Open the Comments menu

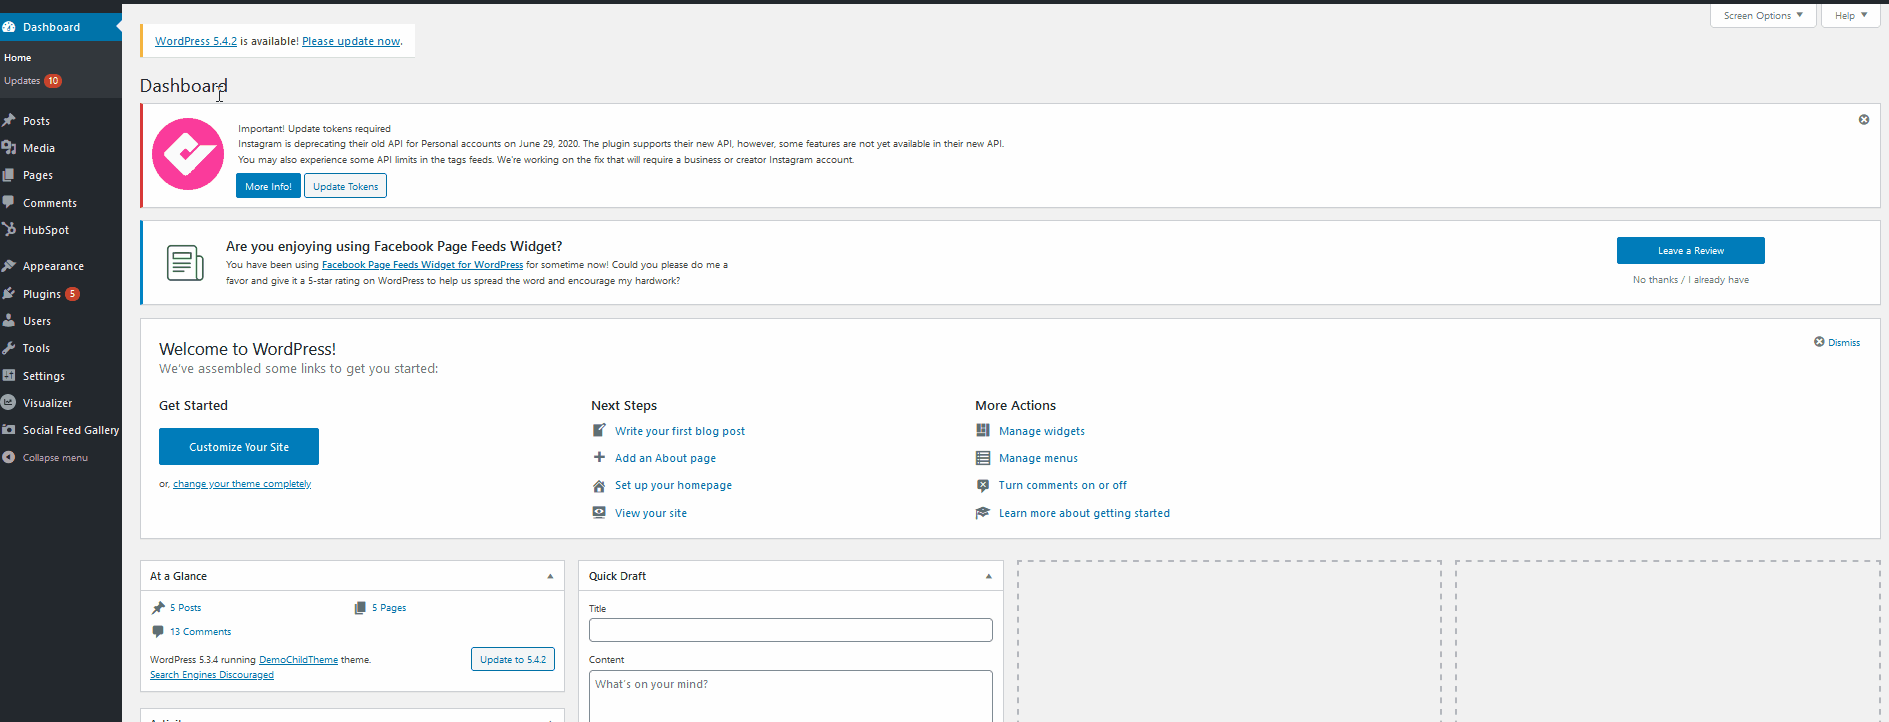click(50, 203)
